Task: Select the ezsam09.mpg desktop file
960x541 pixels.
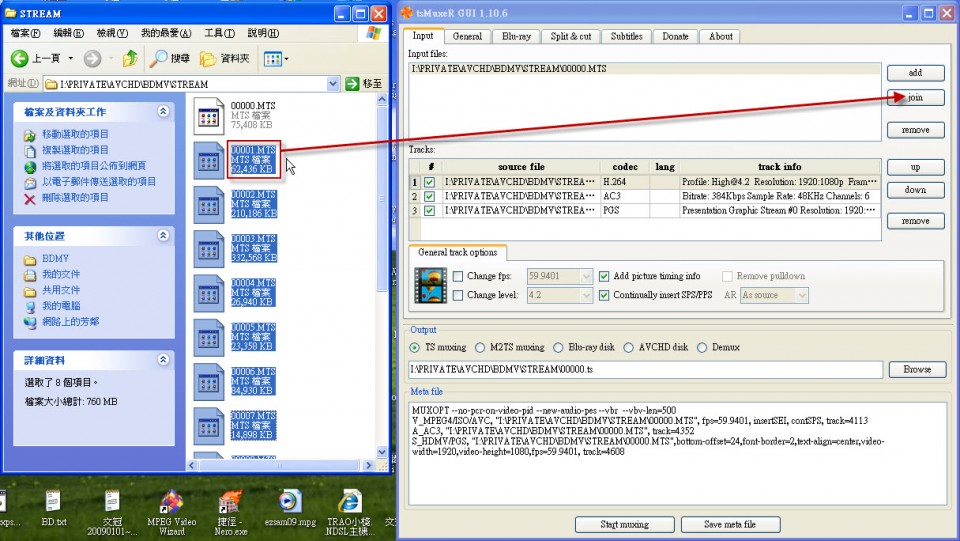Action: click(290, 506)
